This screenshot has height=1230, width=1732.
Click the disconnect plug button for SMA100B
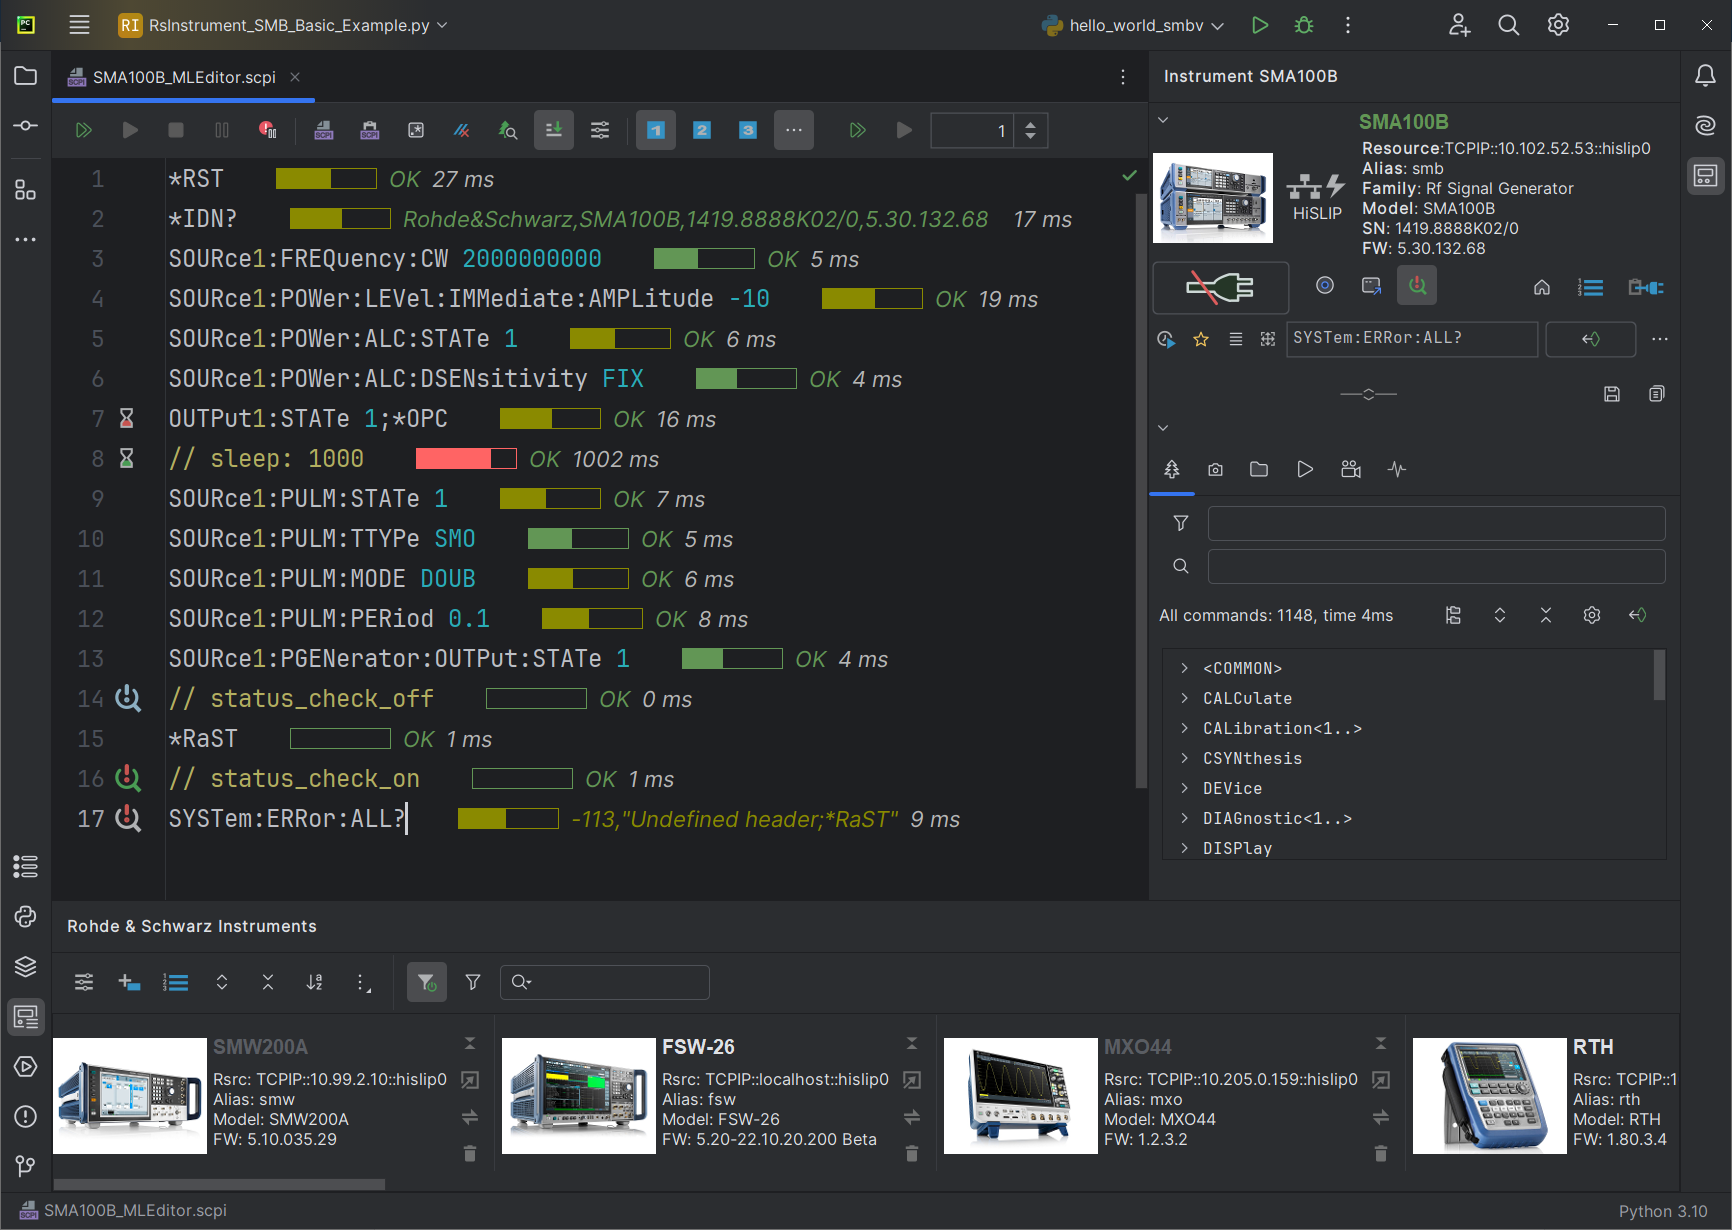tap(1221, 288)
